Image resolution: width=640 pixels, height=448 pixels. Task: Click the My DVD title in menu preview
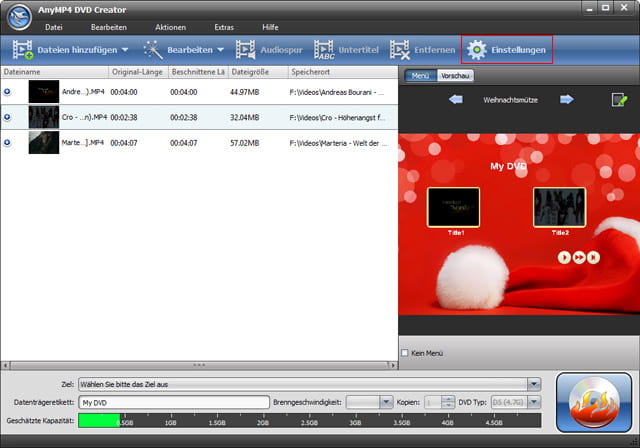click(x=508, y=166)
